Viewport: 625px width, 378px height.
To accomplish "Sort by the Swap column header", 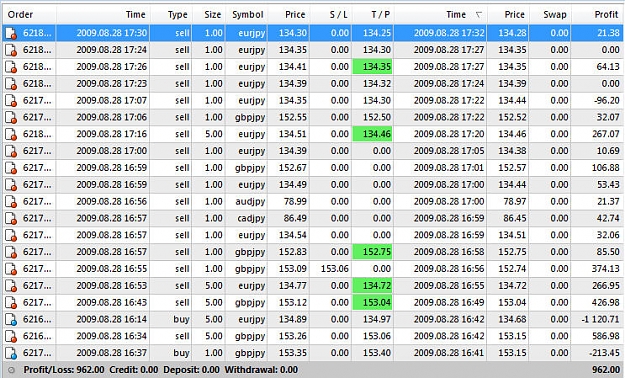I will pos(555,15).
